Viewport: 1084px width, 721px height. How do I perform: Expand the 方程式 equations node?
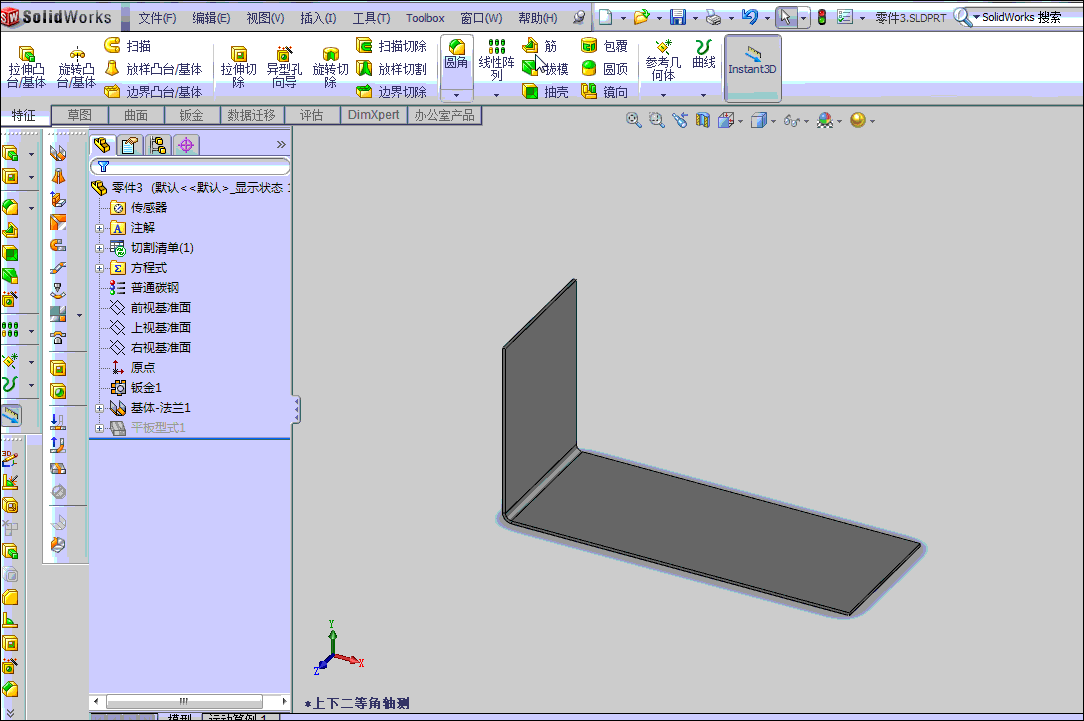click(x=100, y=268)
